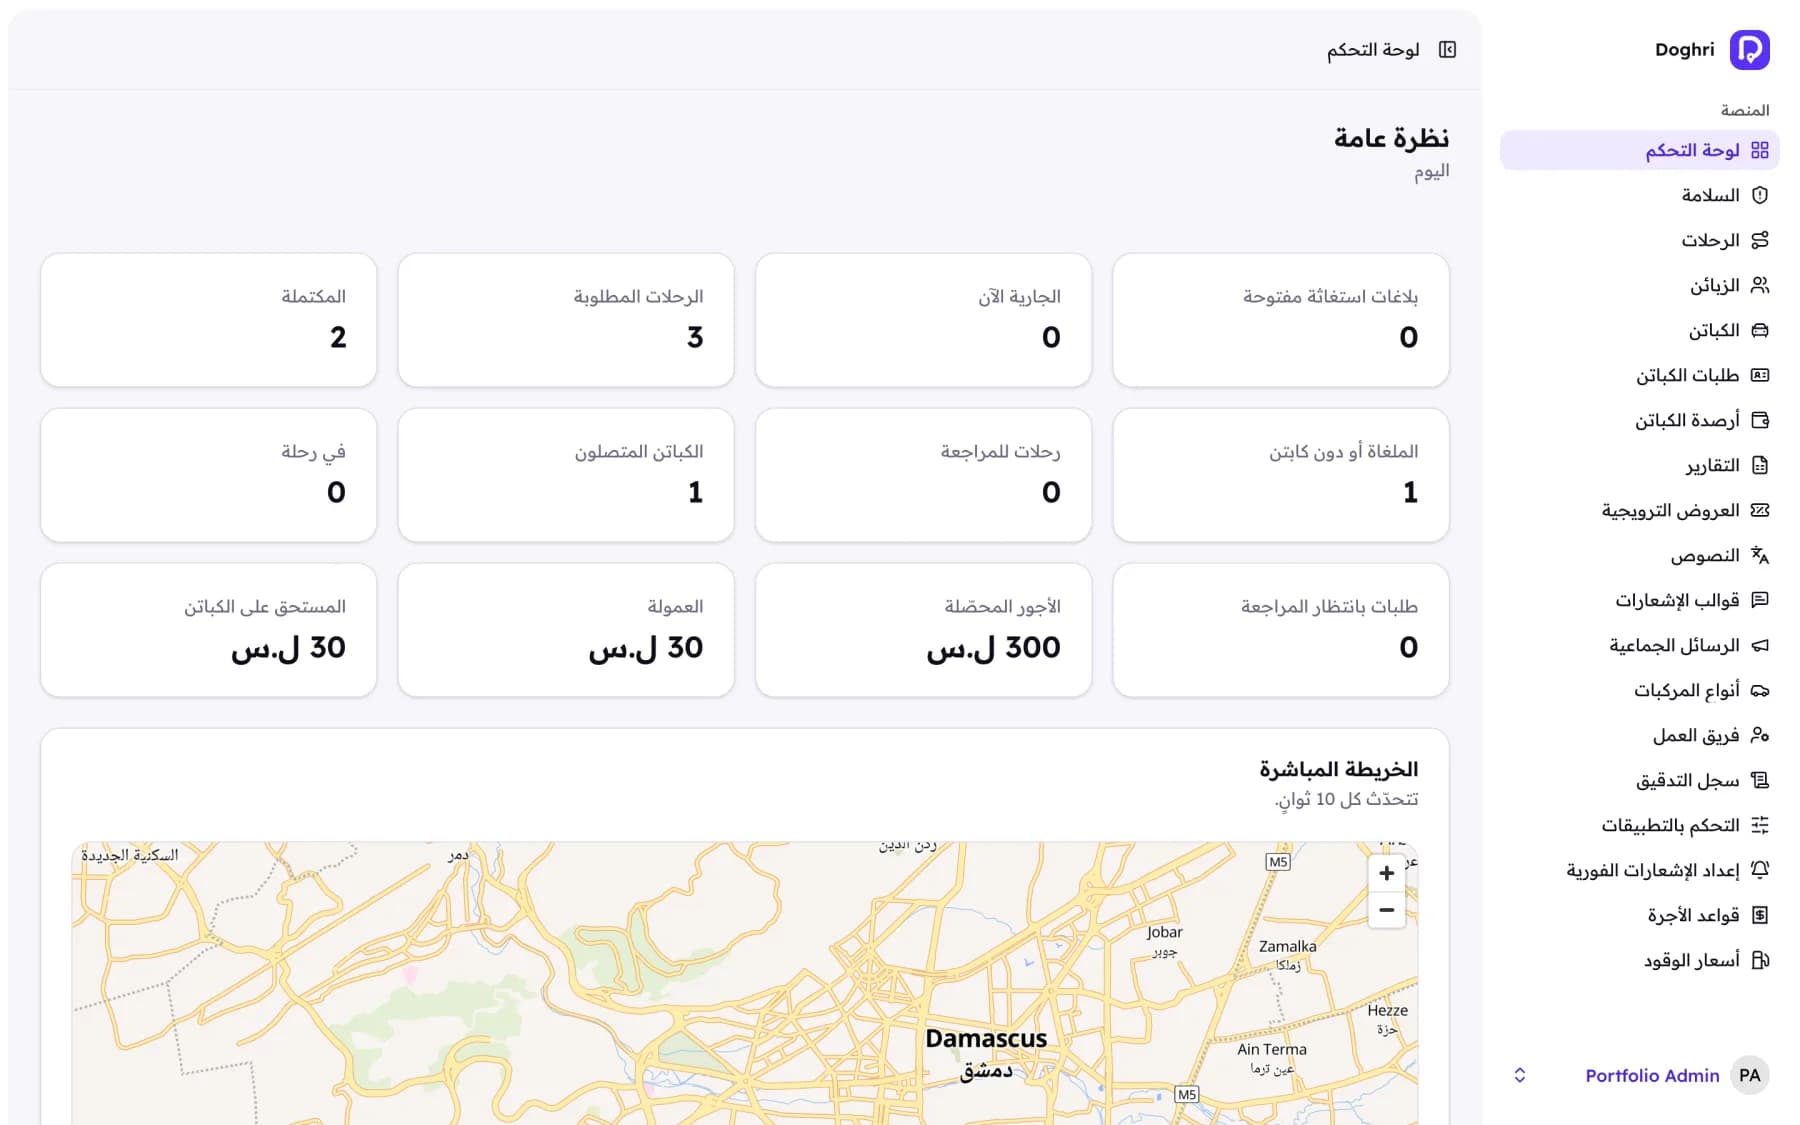Open السلامة shield icon in sidebar
This screenshot has width=1800, height=1125.
1760,195
